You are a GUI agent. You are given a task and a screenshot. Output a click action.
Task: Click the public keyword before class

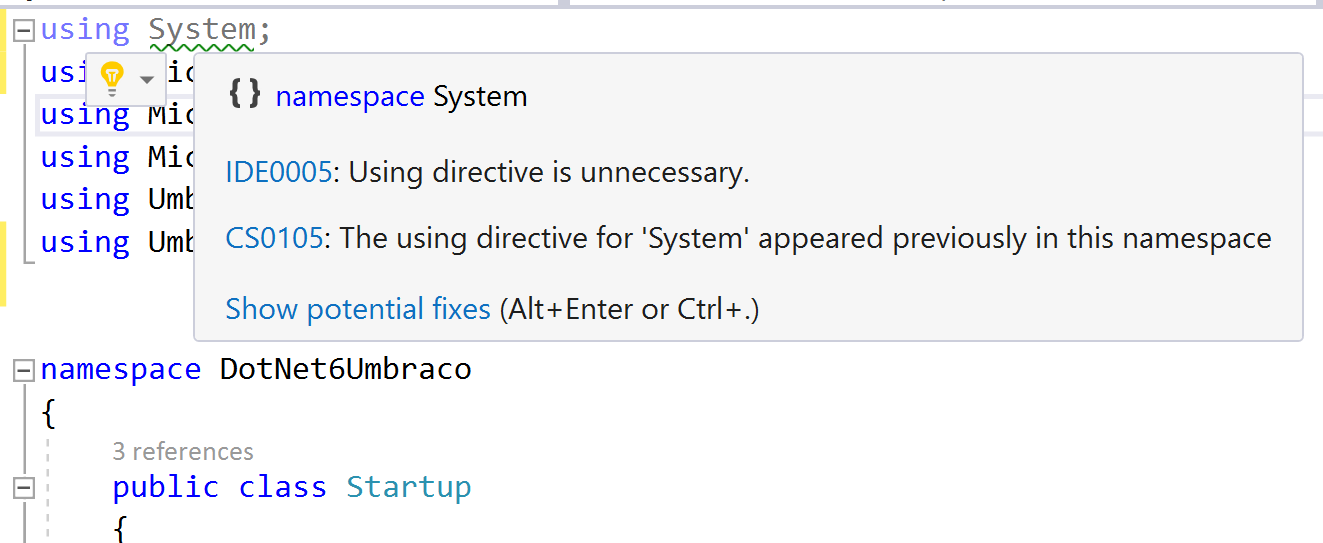pyautogui.click(x=166, y=487)
